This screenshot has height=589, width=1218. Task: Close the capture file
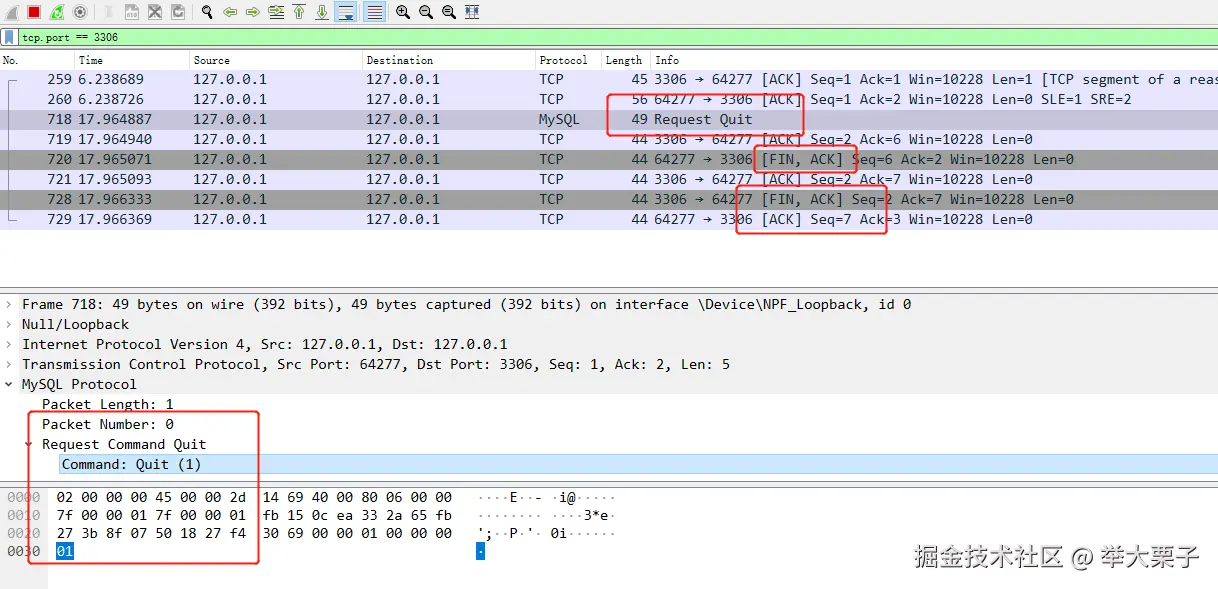155,12
